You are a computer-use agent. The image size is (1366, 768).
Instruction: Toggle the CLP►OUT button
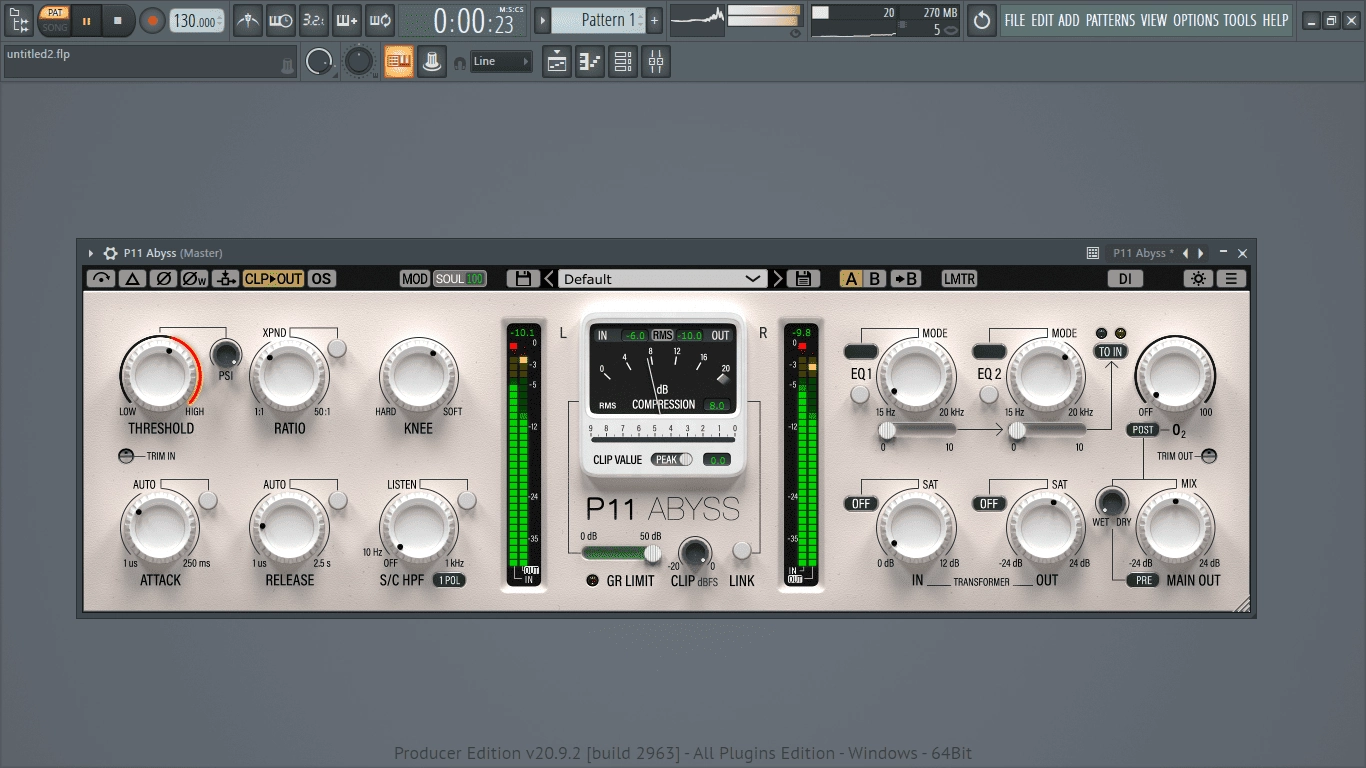point(274,279)
